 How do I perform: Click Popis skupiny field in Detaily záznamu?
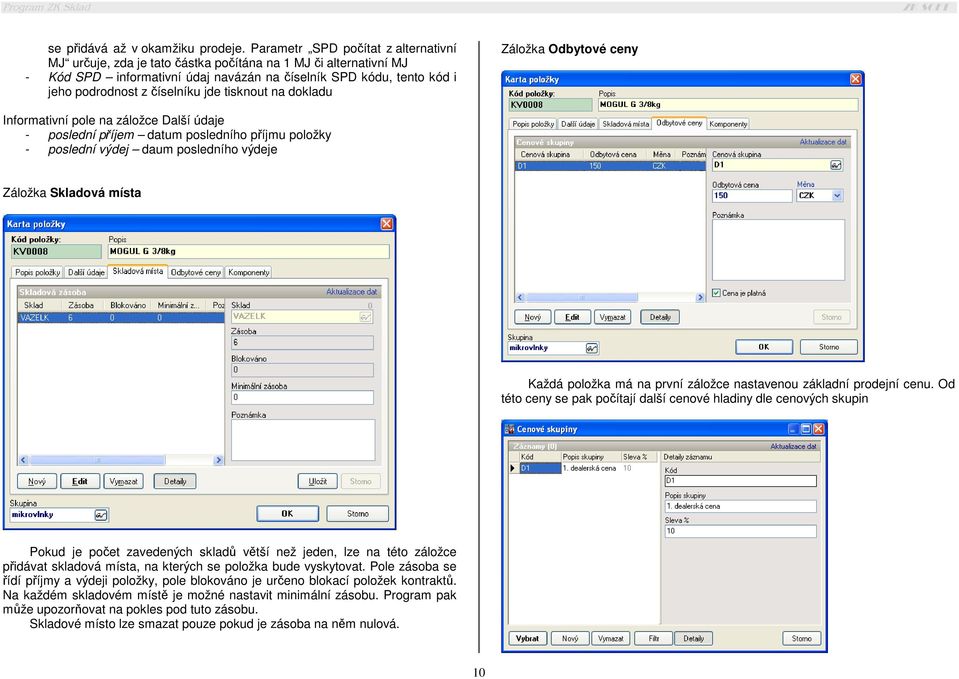(x=741, y=506)
